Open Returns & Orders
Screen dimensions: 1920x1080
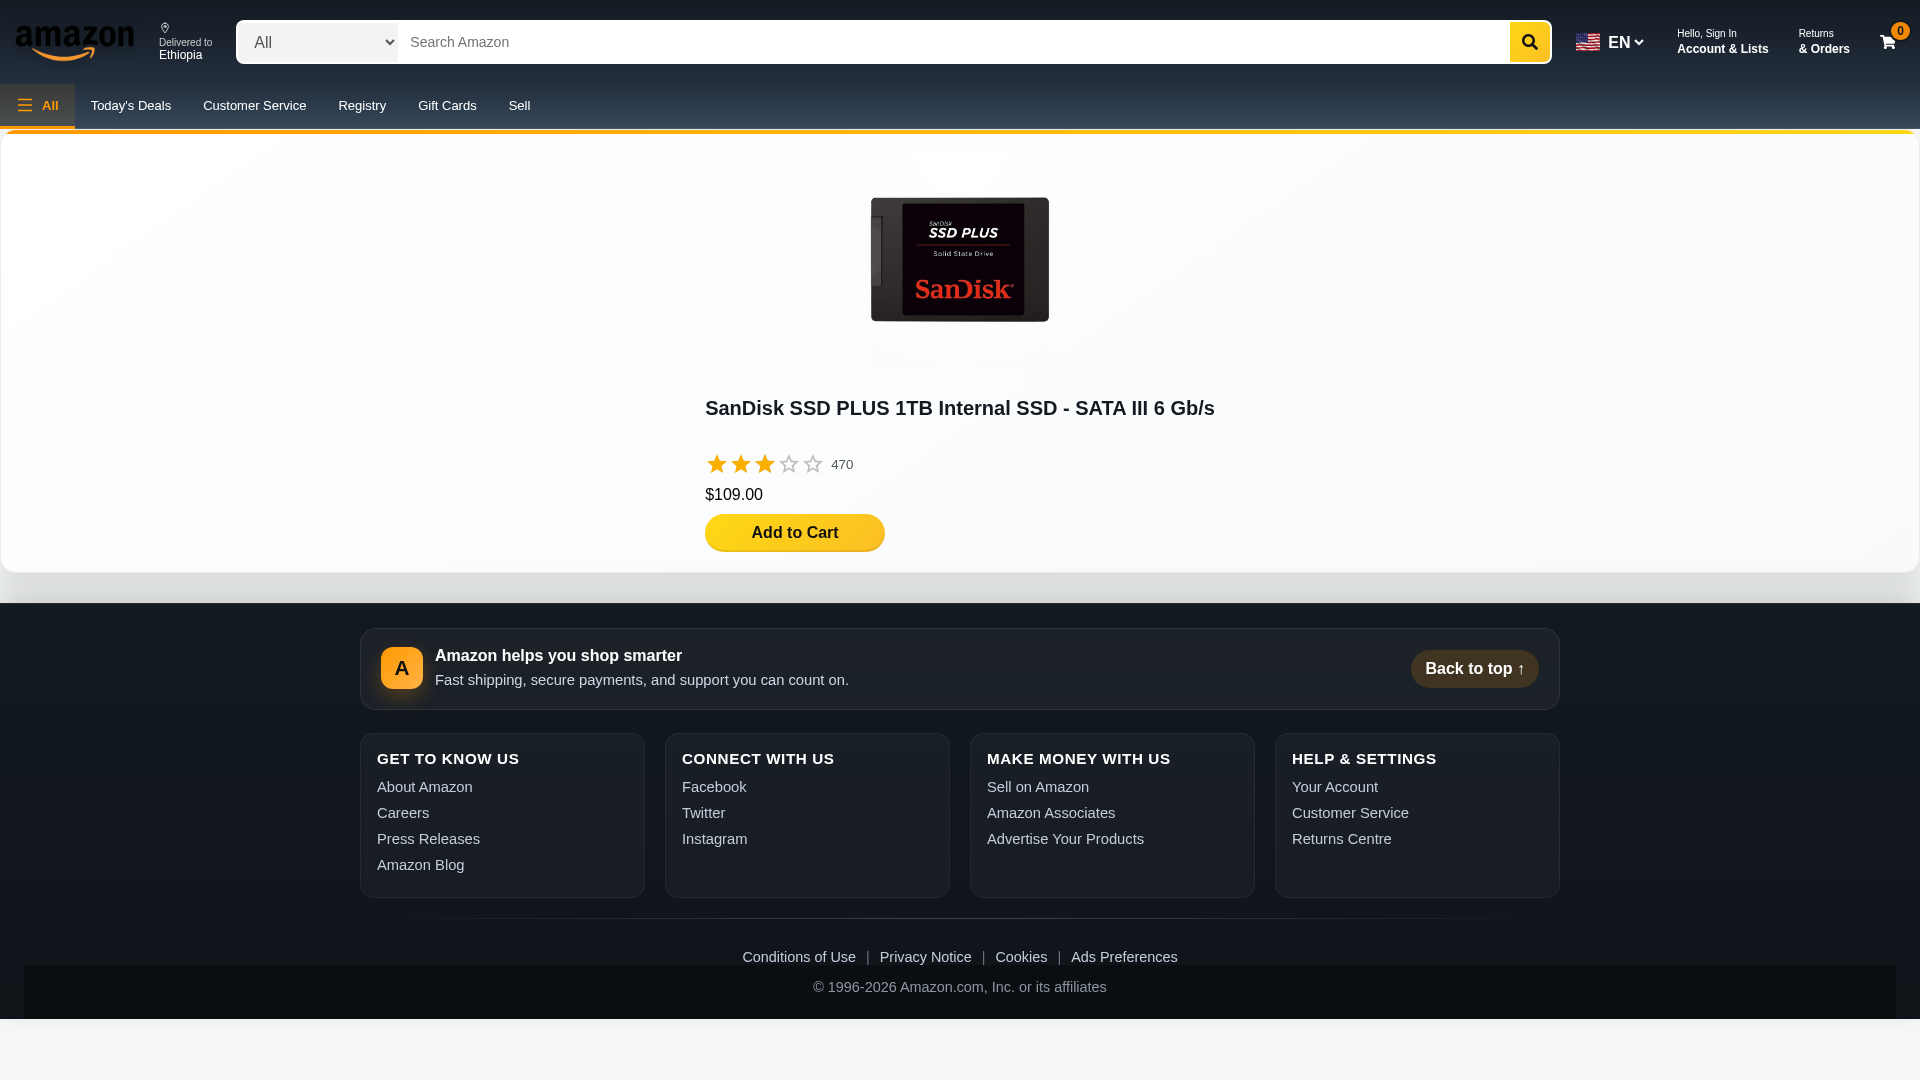(x=1823, y=42)
